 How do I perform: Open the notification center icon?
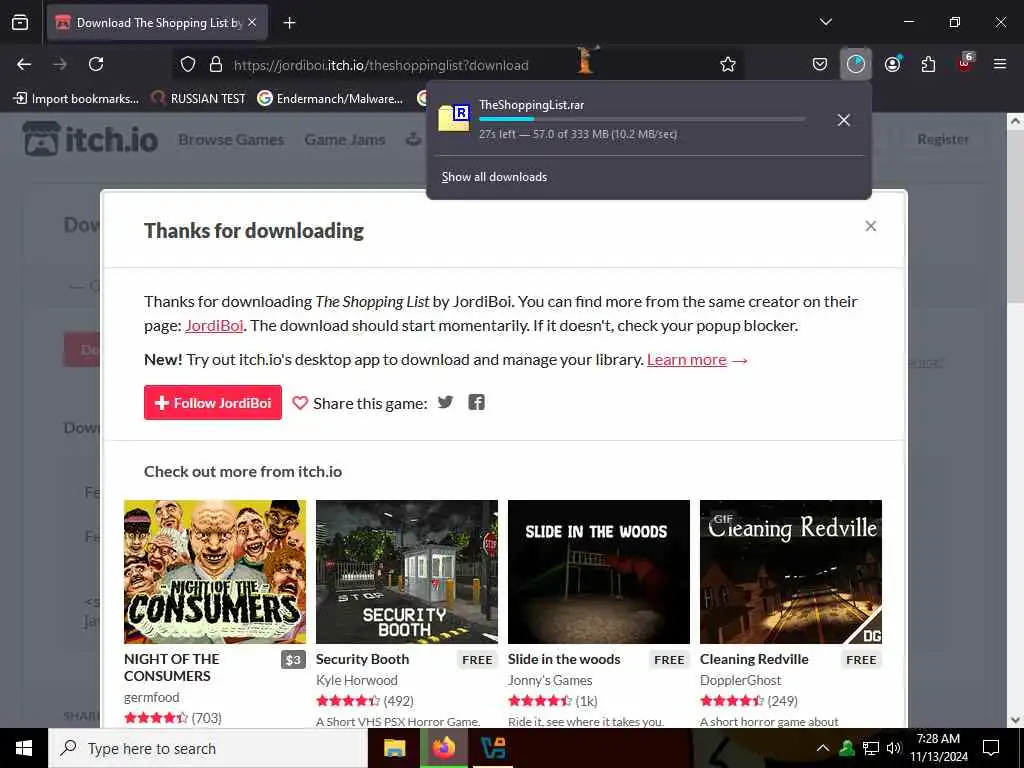coord(991,748)
